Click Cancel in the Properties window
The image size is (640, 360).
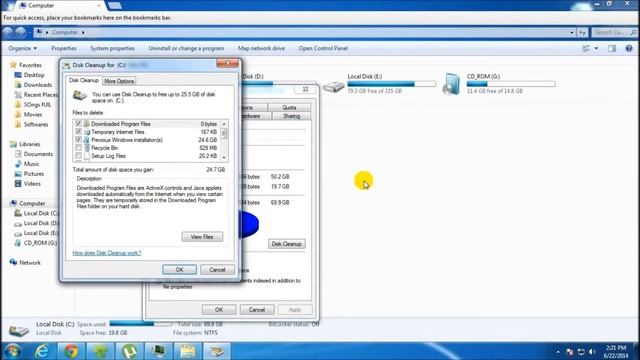pyautogui.click(x=257, y=310)
